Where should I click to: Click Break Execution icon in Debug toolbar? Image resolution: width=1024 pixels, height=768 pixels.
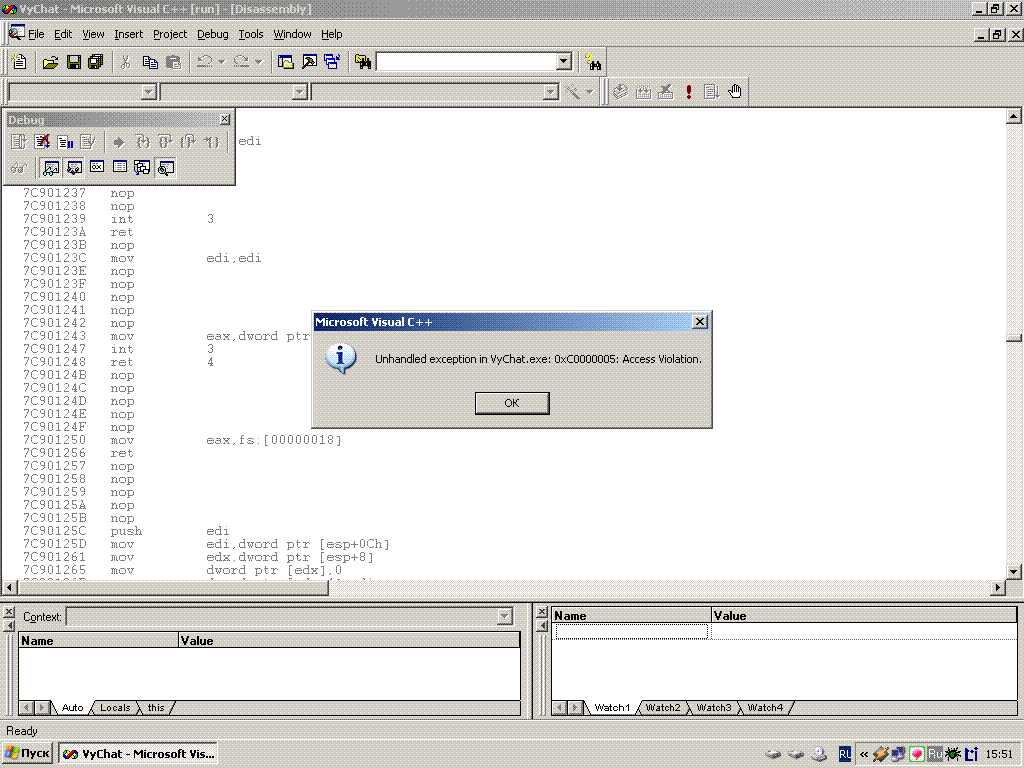(65, 142)
